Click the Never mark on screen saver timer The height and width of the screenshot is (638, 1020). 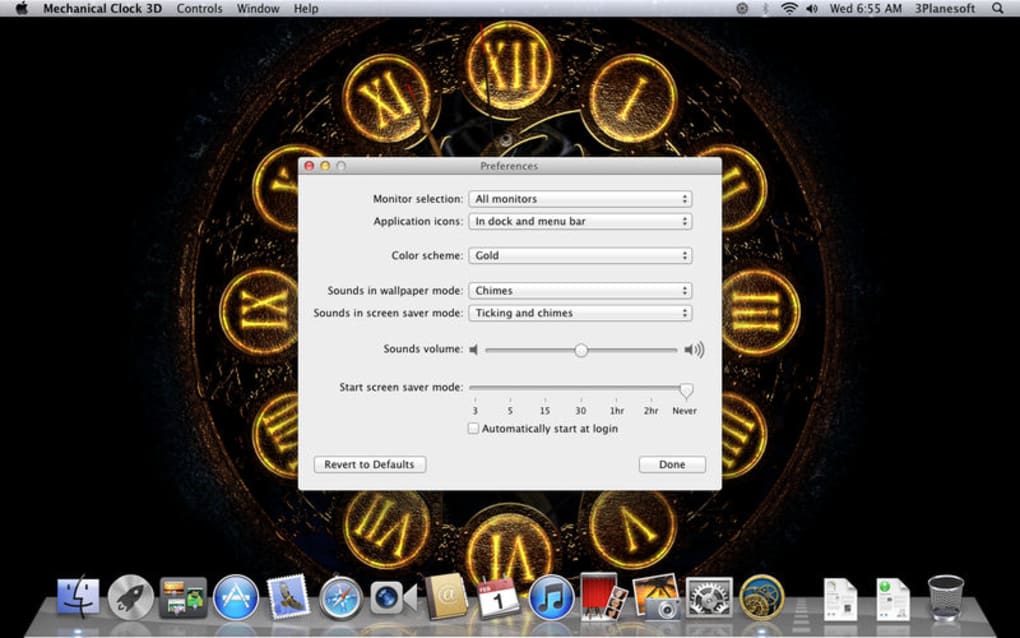684,410
